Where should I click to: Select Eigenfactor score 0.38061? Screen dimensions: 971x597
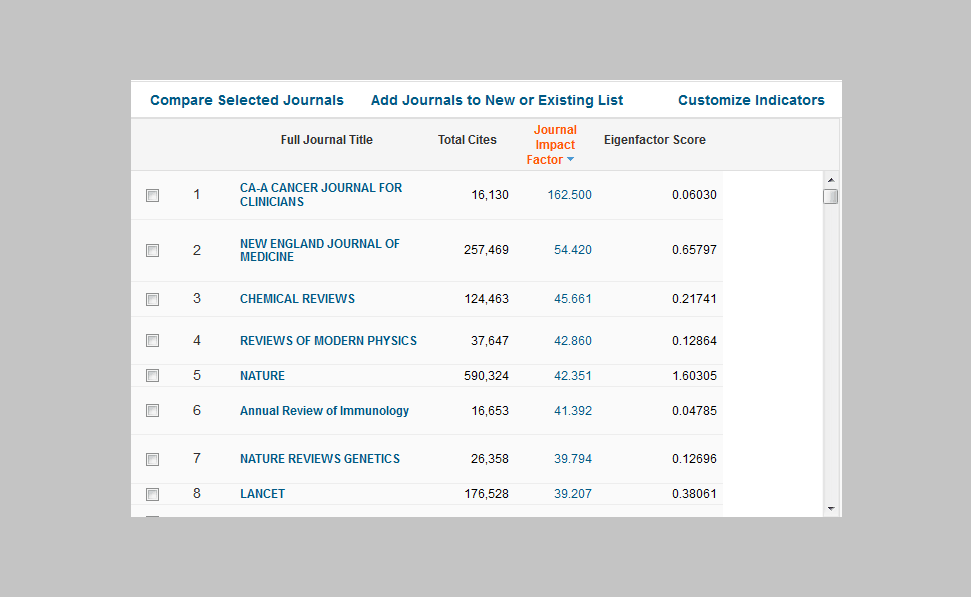[694, 494]
